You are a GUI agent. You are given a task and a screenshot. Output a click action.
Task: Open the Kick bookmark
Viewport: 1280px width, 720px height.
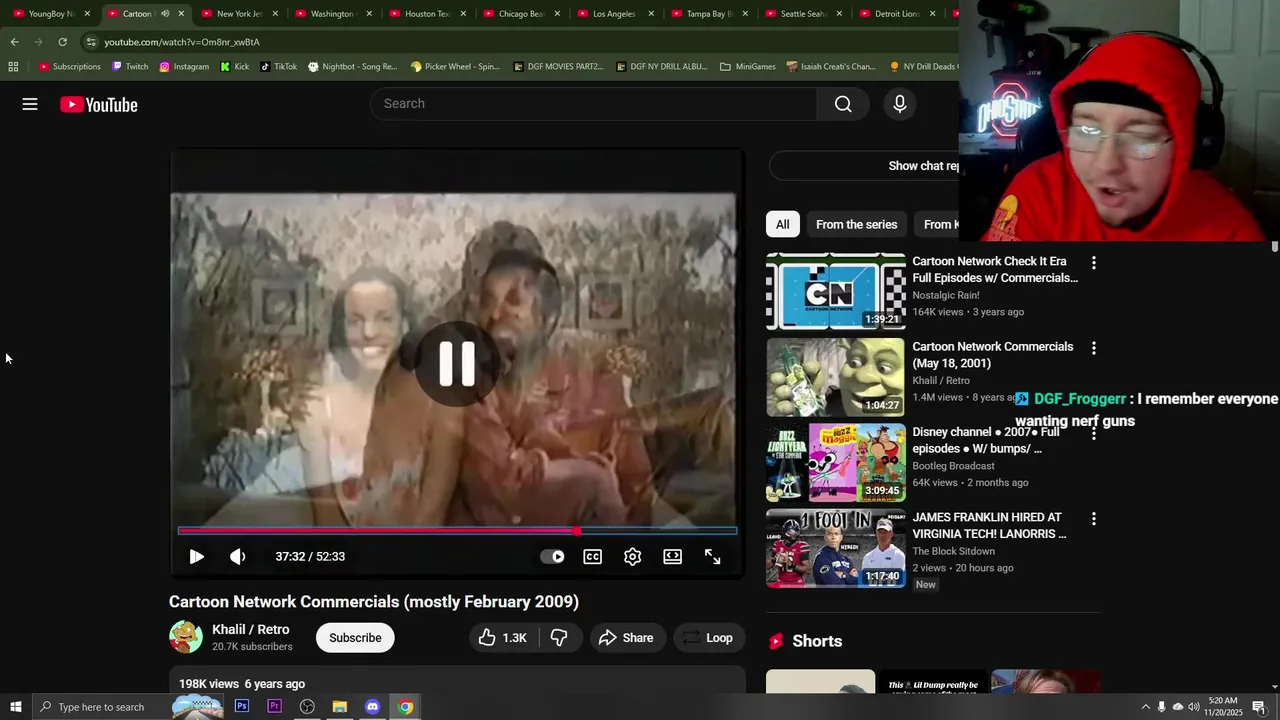pyautogui.click(x=235, y=67)
